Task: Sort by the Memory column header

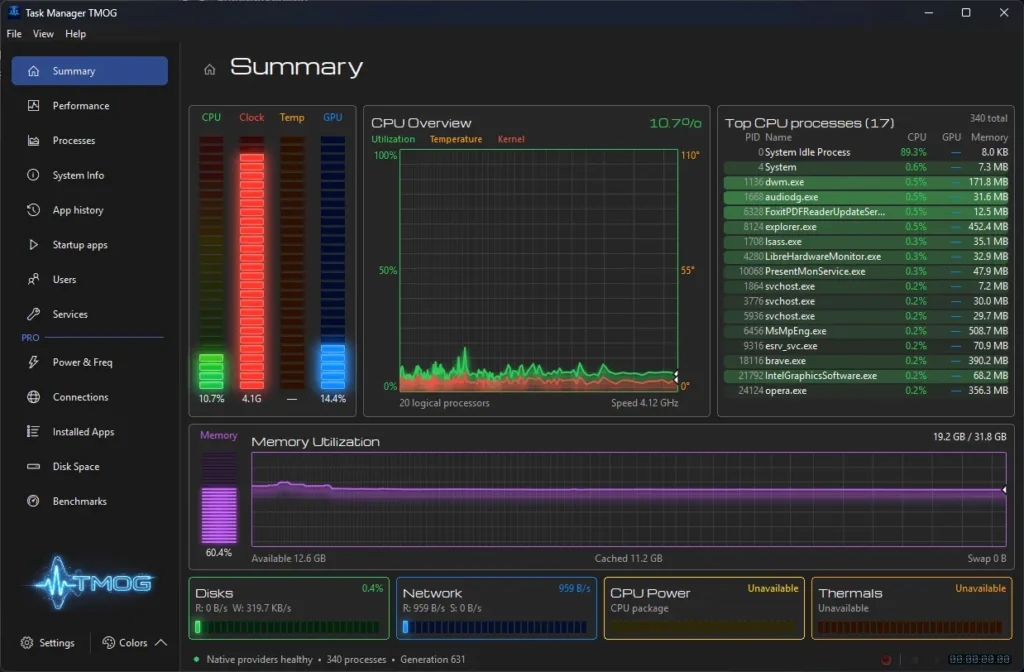Action: coord(989,137)
